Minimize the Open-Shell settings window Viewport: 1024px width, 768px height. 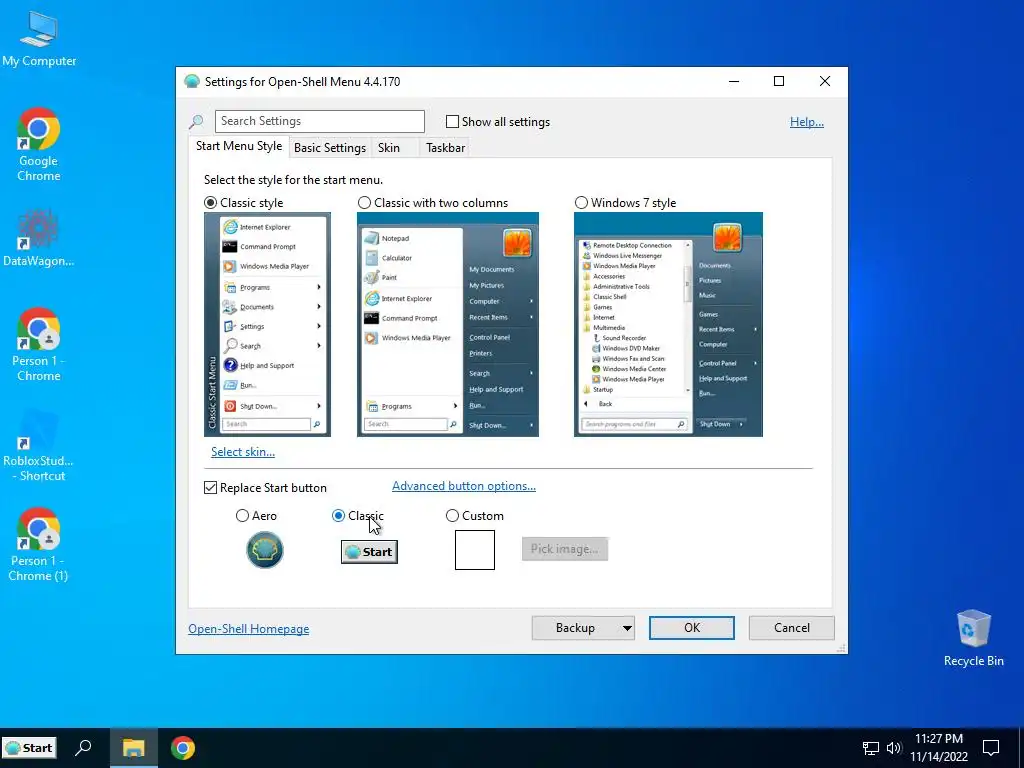tap(734, 81)
